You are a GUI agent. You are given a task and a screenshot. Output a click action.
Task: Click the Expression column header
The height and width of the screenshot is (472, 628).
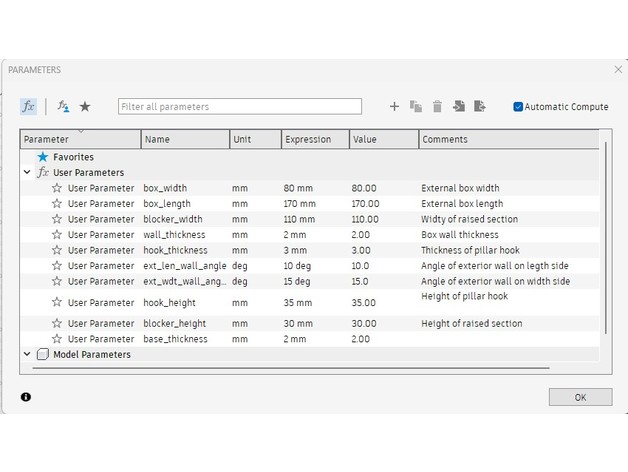pyautogui.click(x=314, y=140)
